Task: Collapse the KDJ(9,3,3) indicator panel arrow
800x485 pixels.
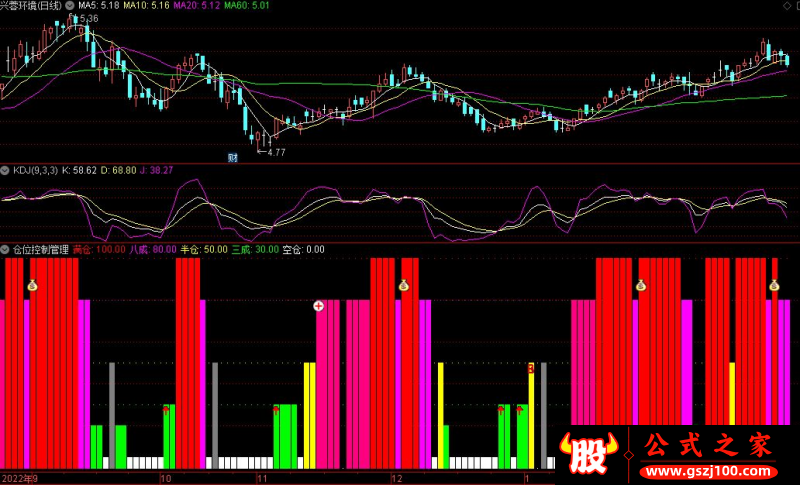Action: 5,170
